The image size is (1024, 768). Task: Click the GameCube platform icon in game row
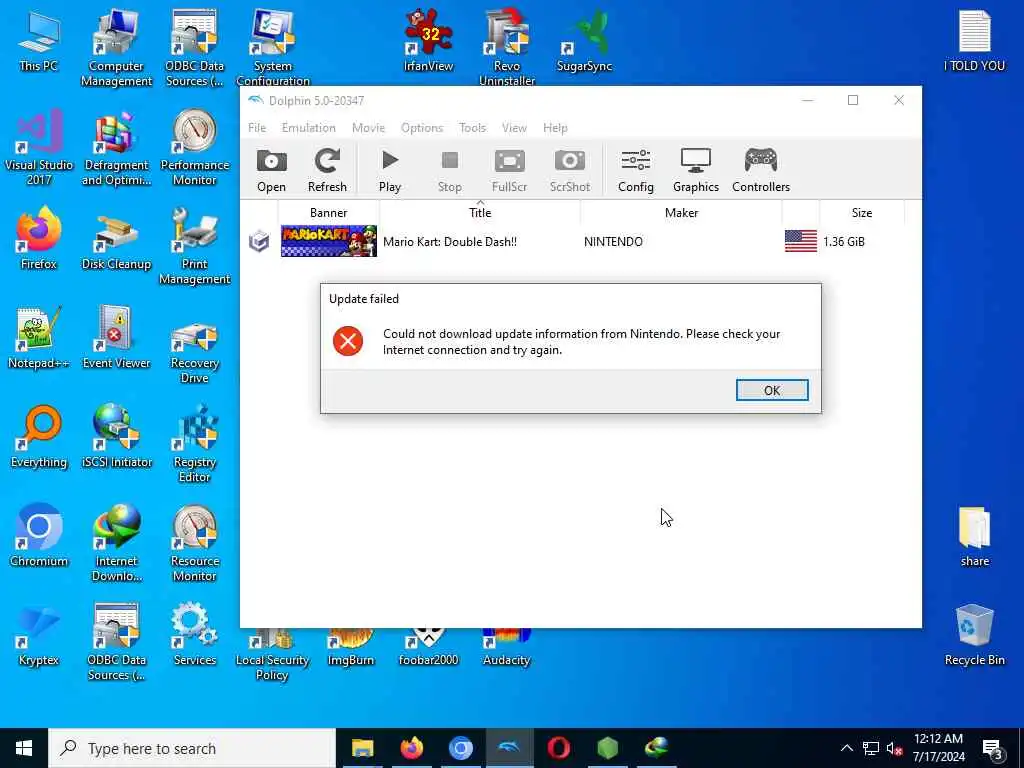pyautogui.click(x=259, y=241)
